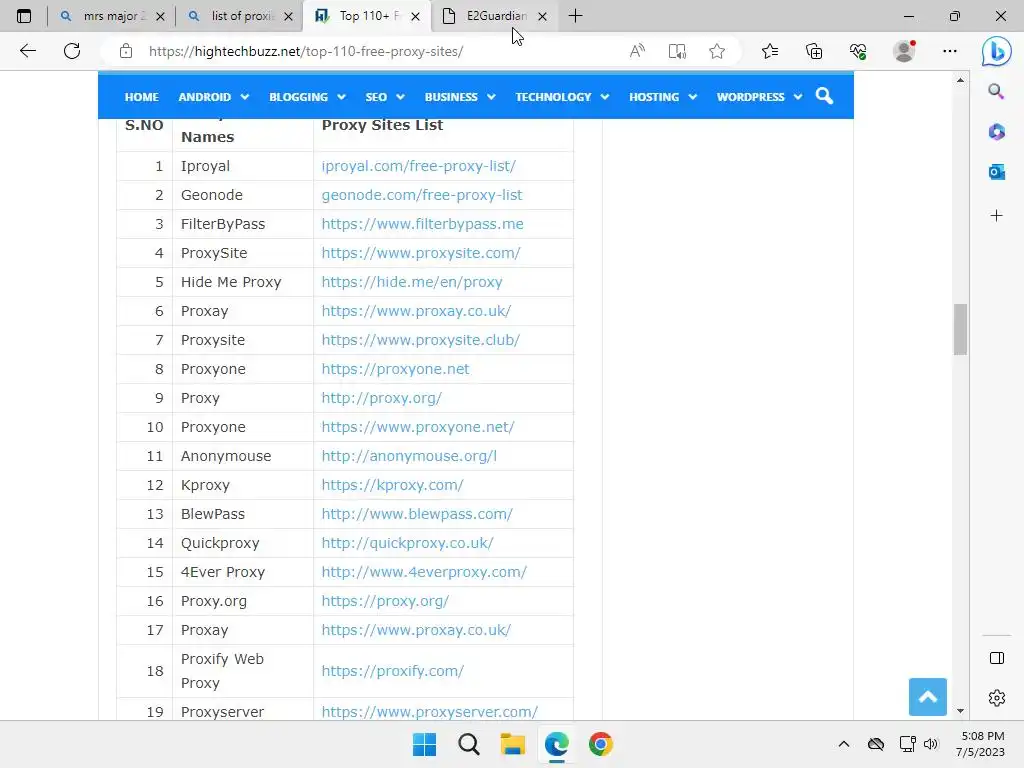
Task: Open sidebar settings gear
Action: 997,698
